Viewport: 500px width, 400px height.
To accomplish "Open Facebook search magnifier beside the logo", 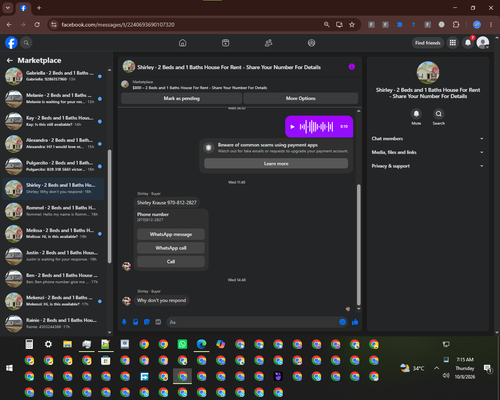I will (x=26, y=43).
